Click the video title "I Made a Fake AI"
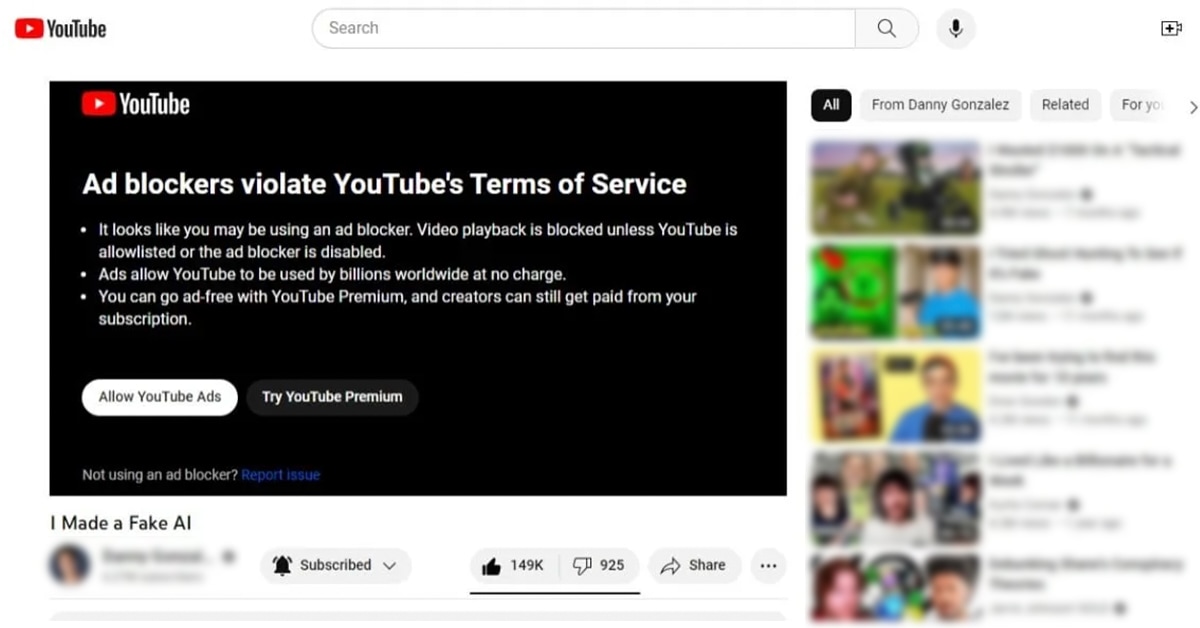Screen dimensions: 1200x628 click(x=121, y=523)
